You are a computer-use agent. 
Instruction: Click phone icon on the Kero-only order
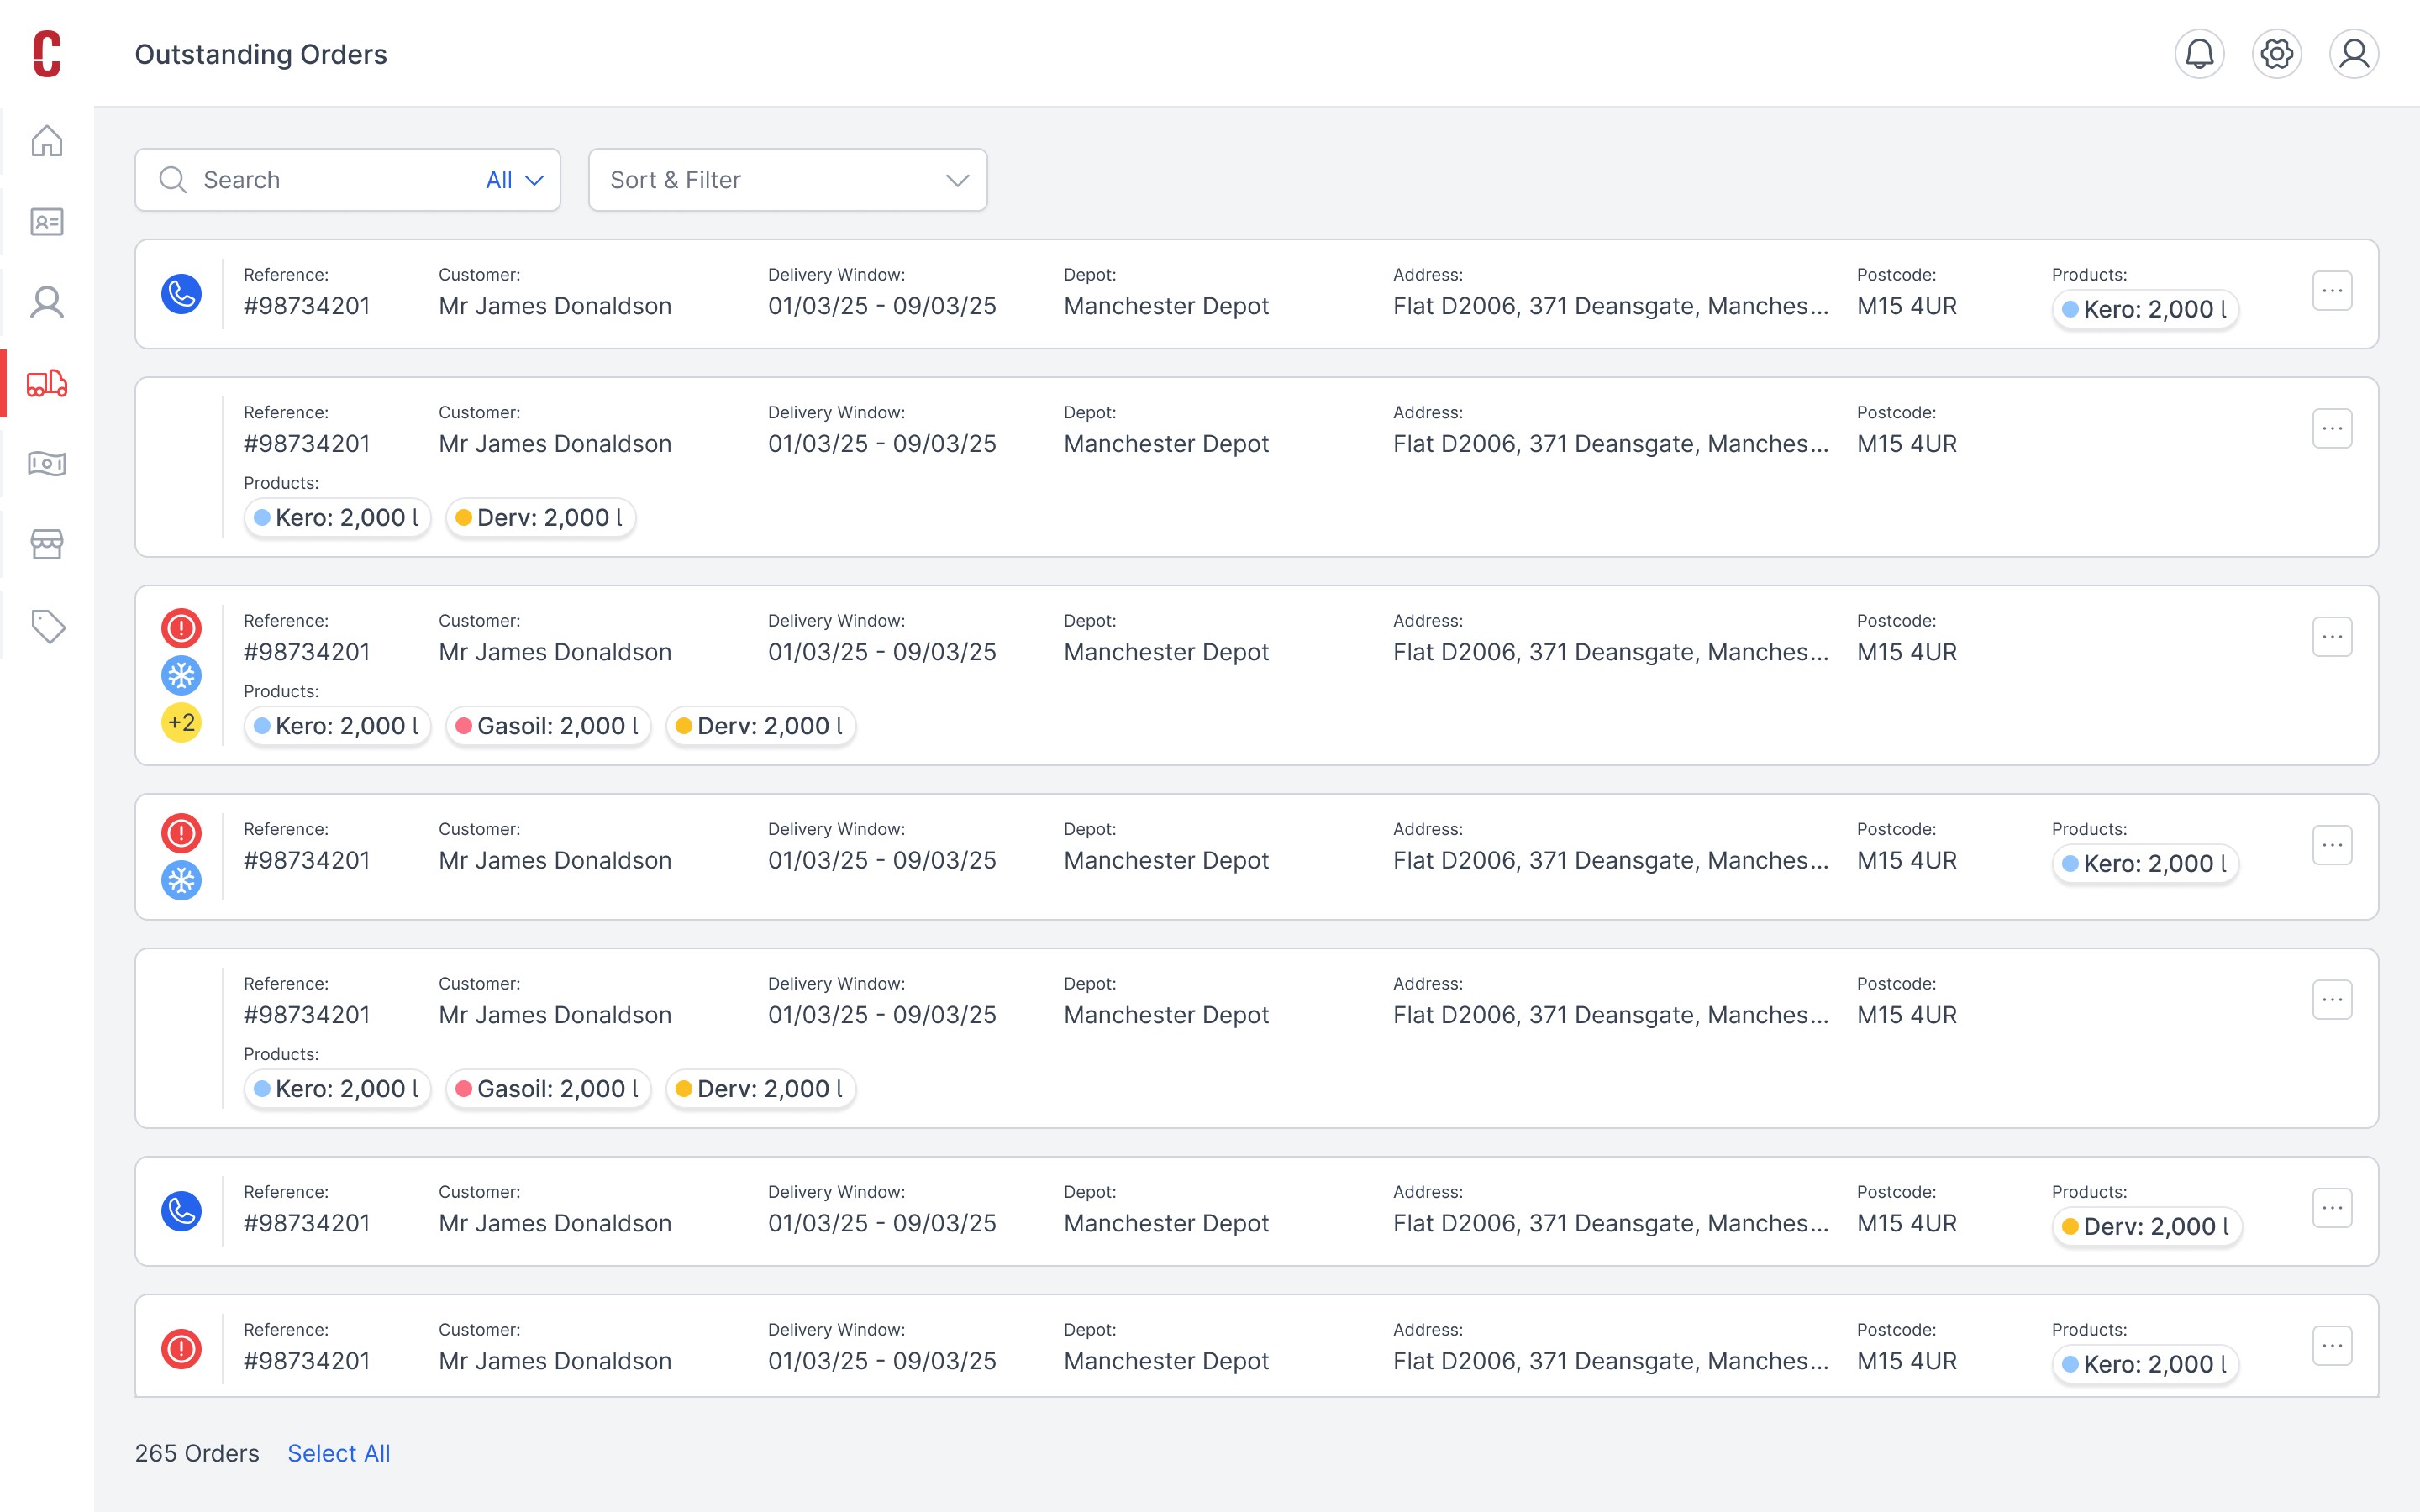181,294
